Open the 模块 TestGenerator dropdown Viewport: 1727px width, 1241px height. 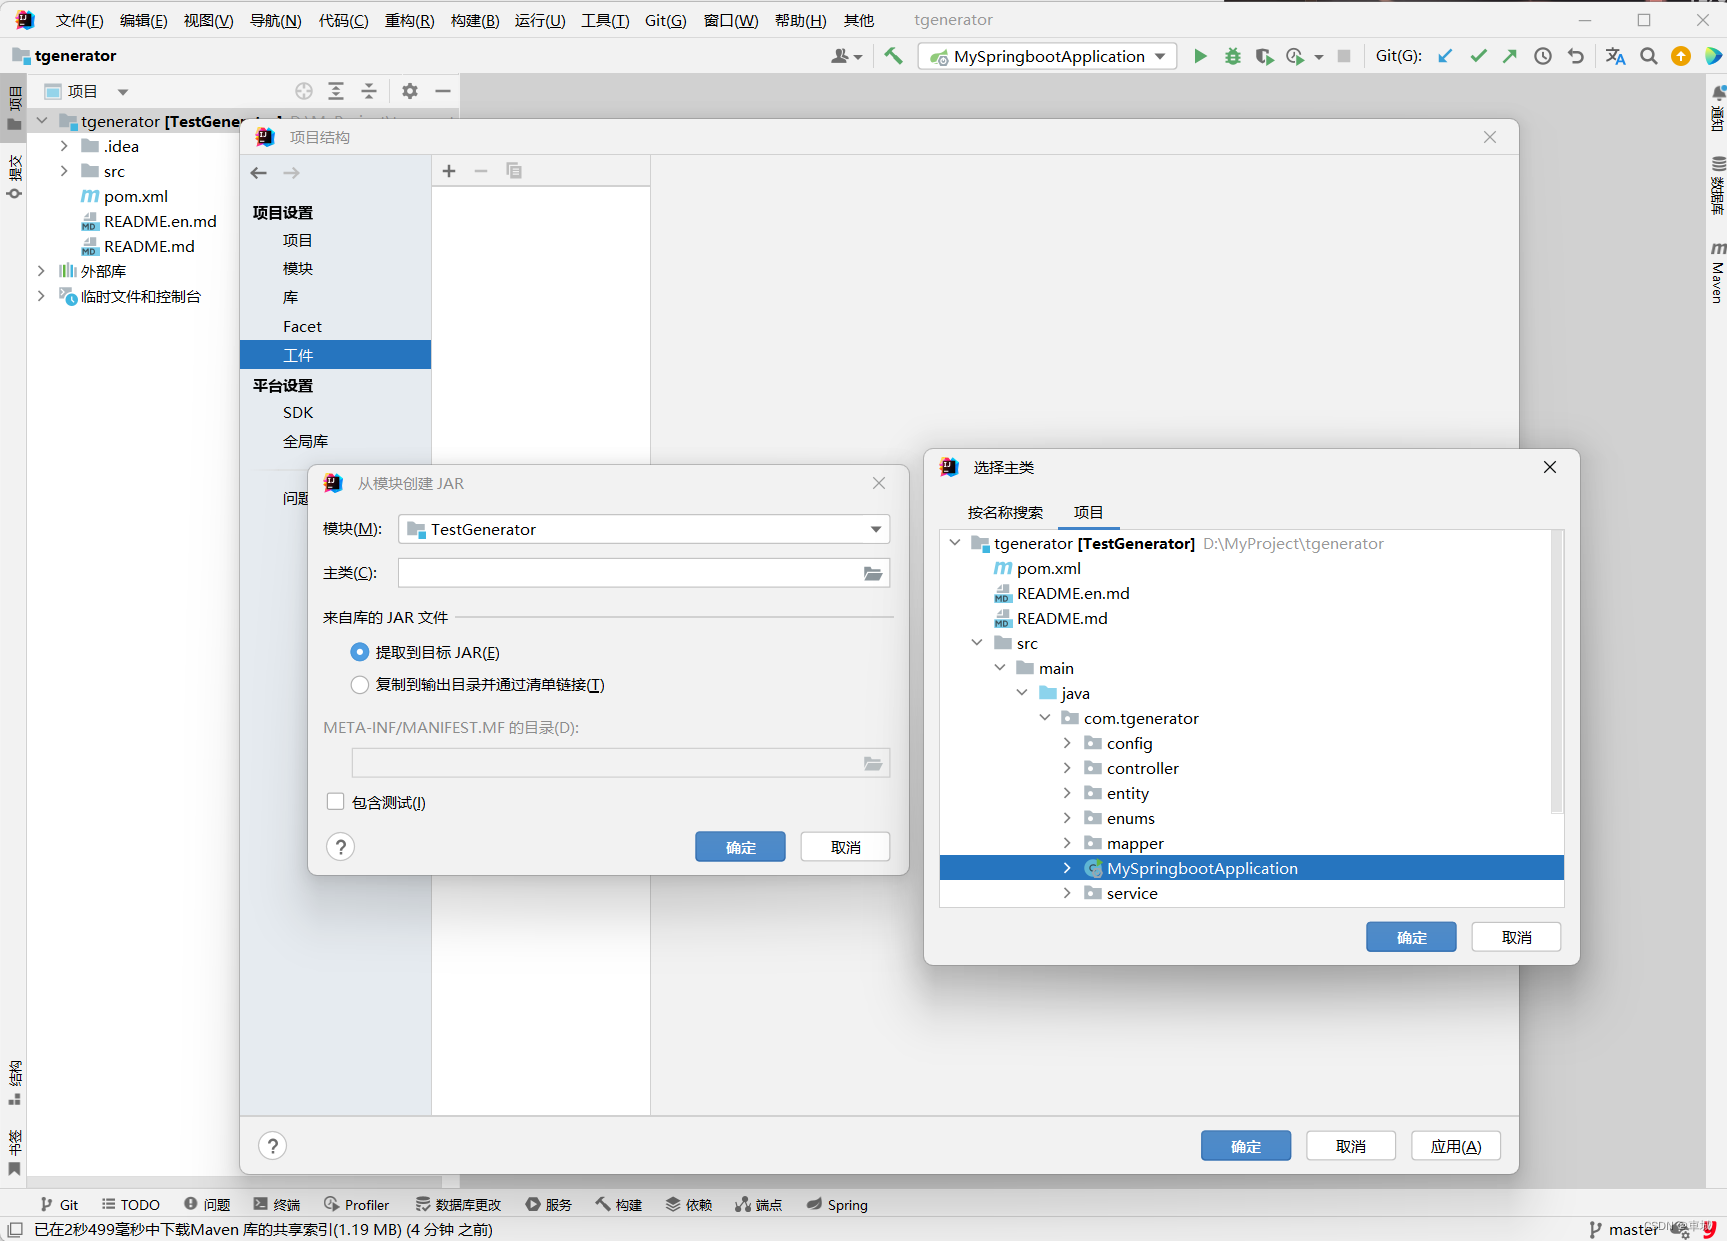[x=644, y=529]
